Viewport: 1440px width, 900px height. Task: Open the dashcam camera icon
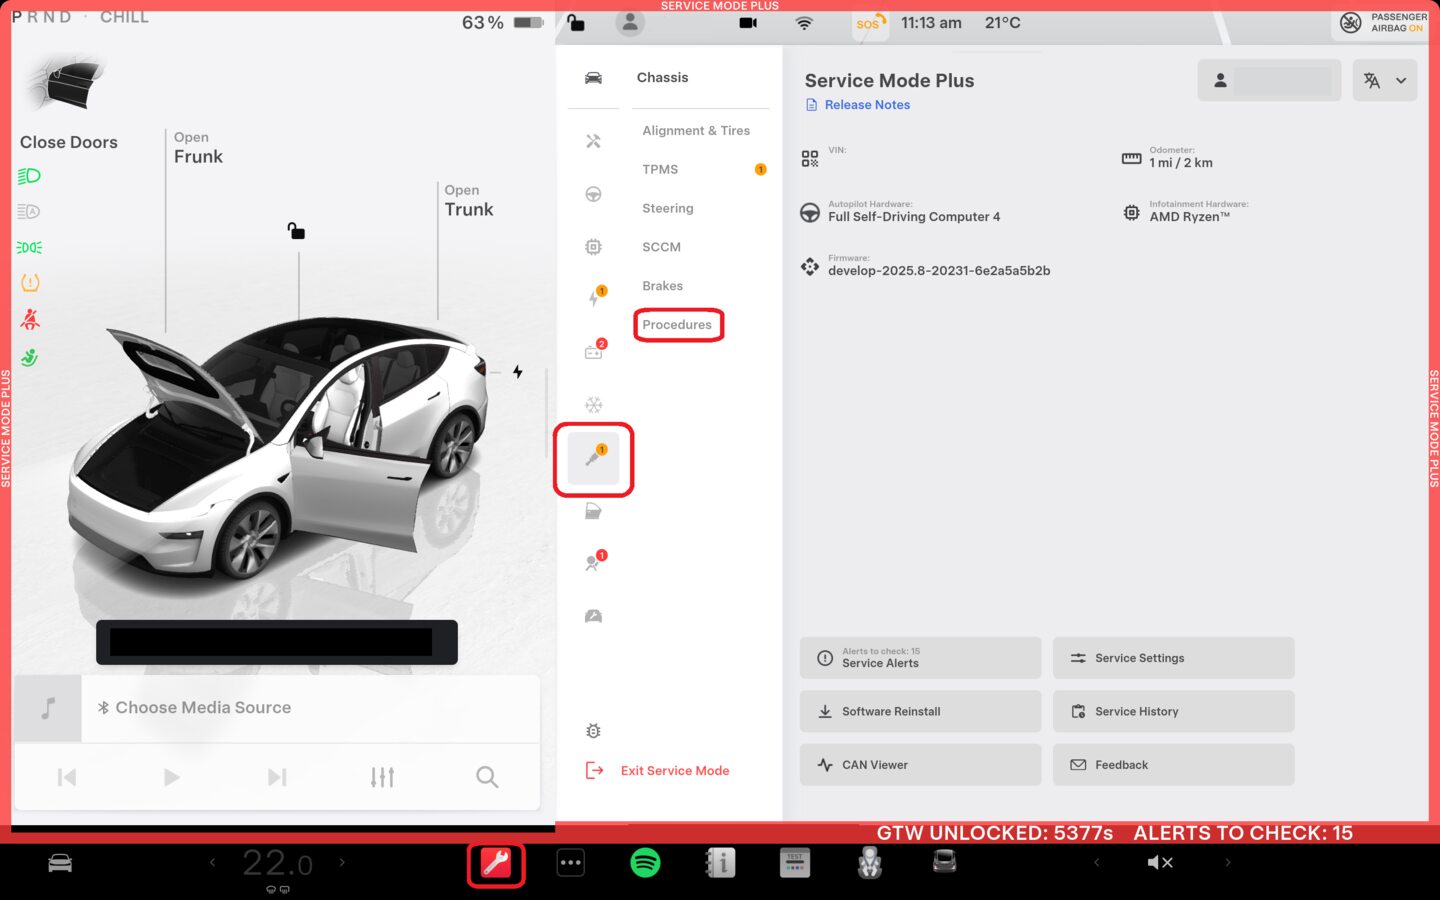point(747,23)
